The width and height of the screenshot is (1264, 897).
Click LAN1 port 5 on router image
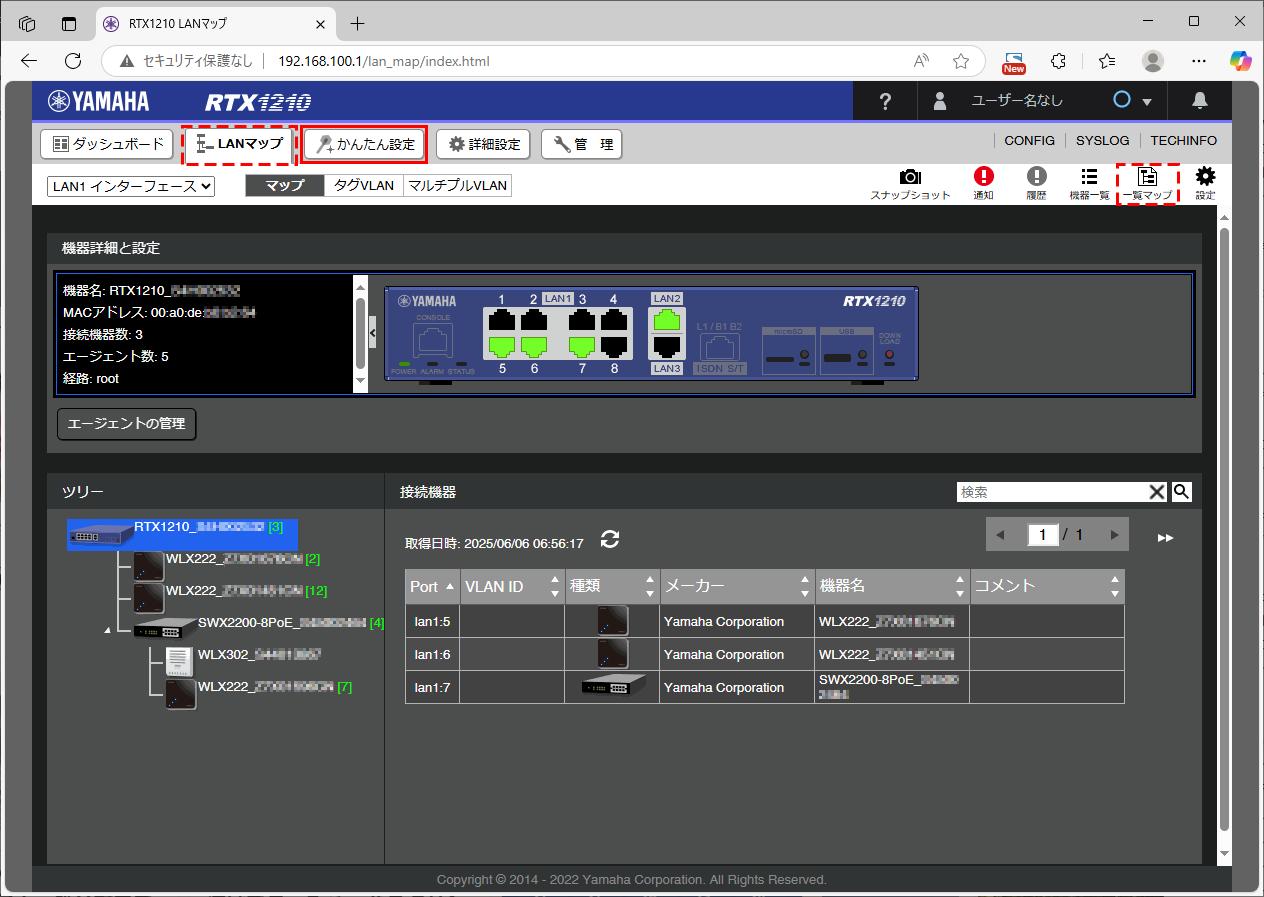pyautogui.click(x=502, y=347)
